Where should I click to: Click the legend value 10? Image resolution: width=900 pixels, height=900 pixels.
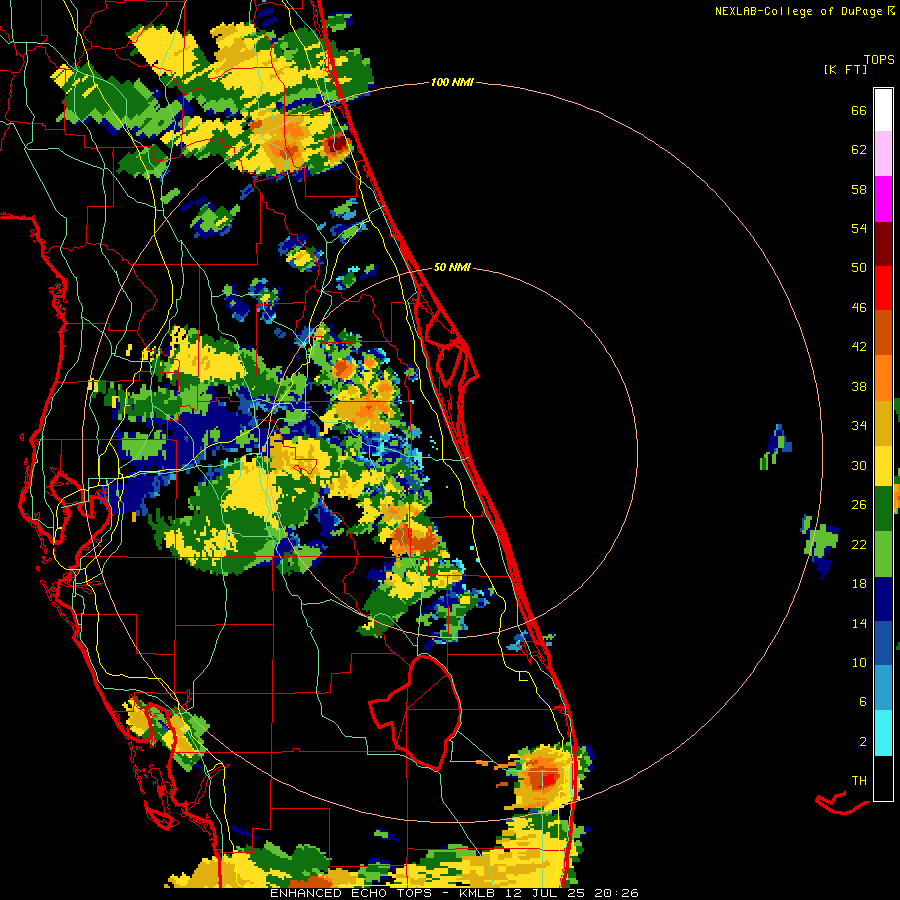859,663
